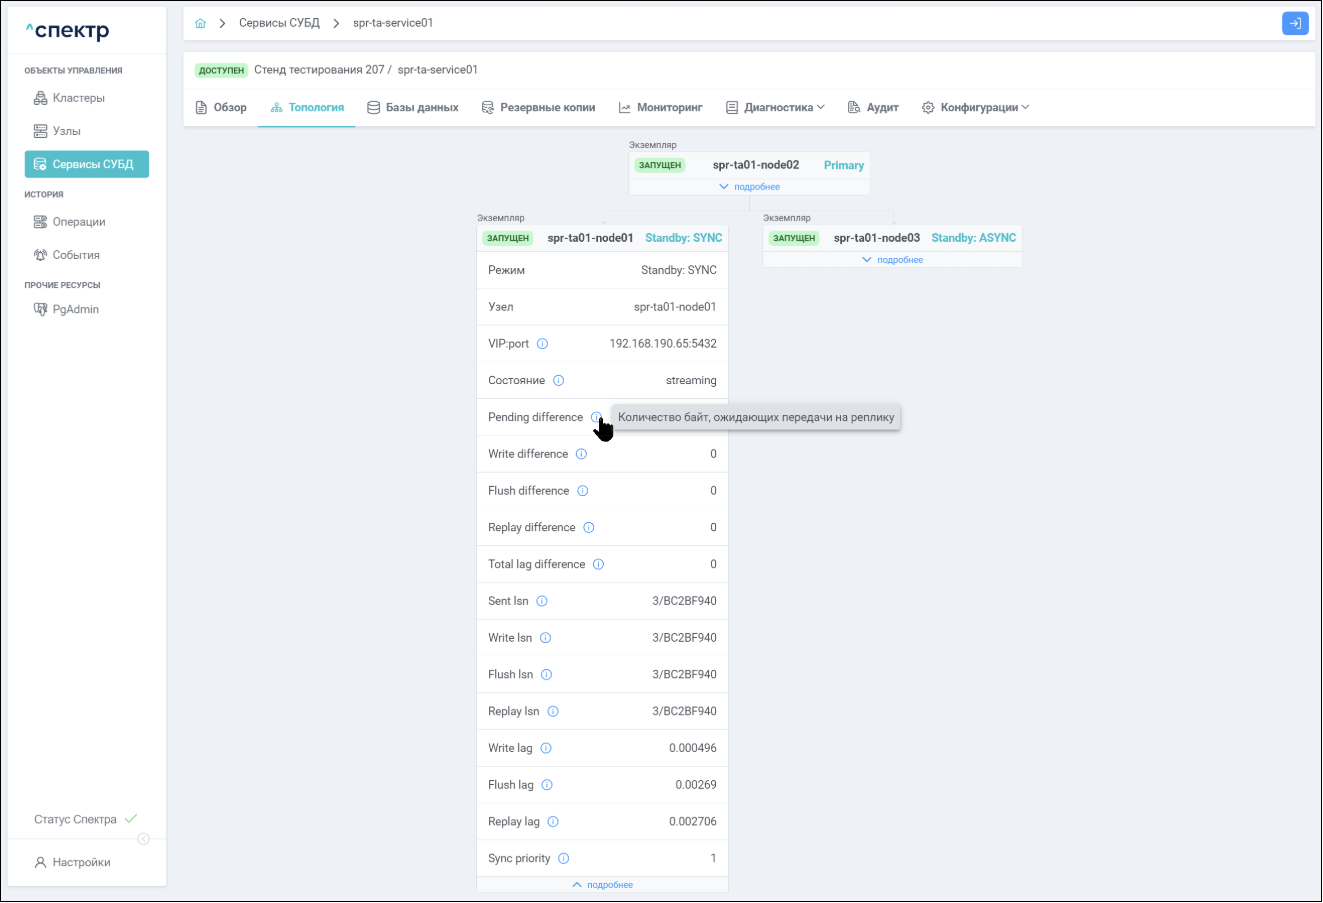Screen dimensions: 1323x903
Task: Open Настройки at the sidebar bottom
Action: pos(81,862)
